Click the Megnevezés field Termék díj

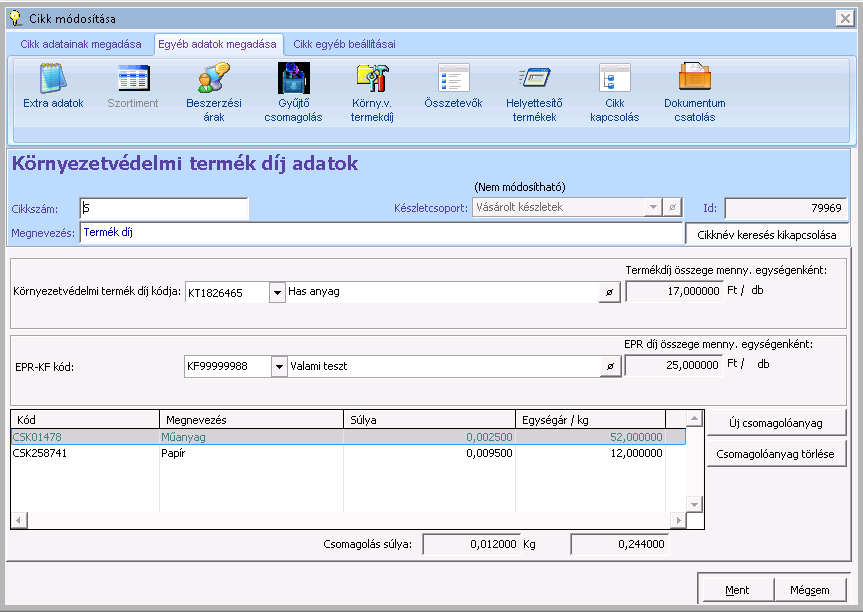point(381,233)
